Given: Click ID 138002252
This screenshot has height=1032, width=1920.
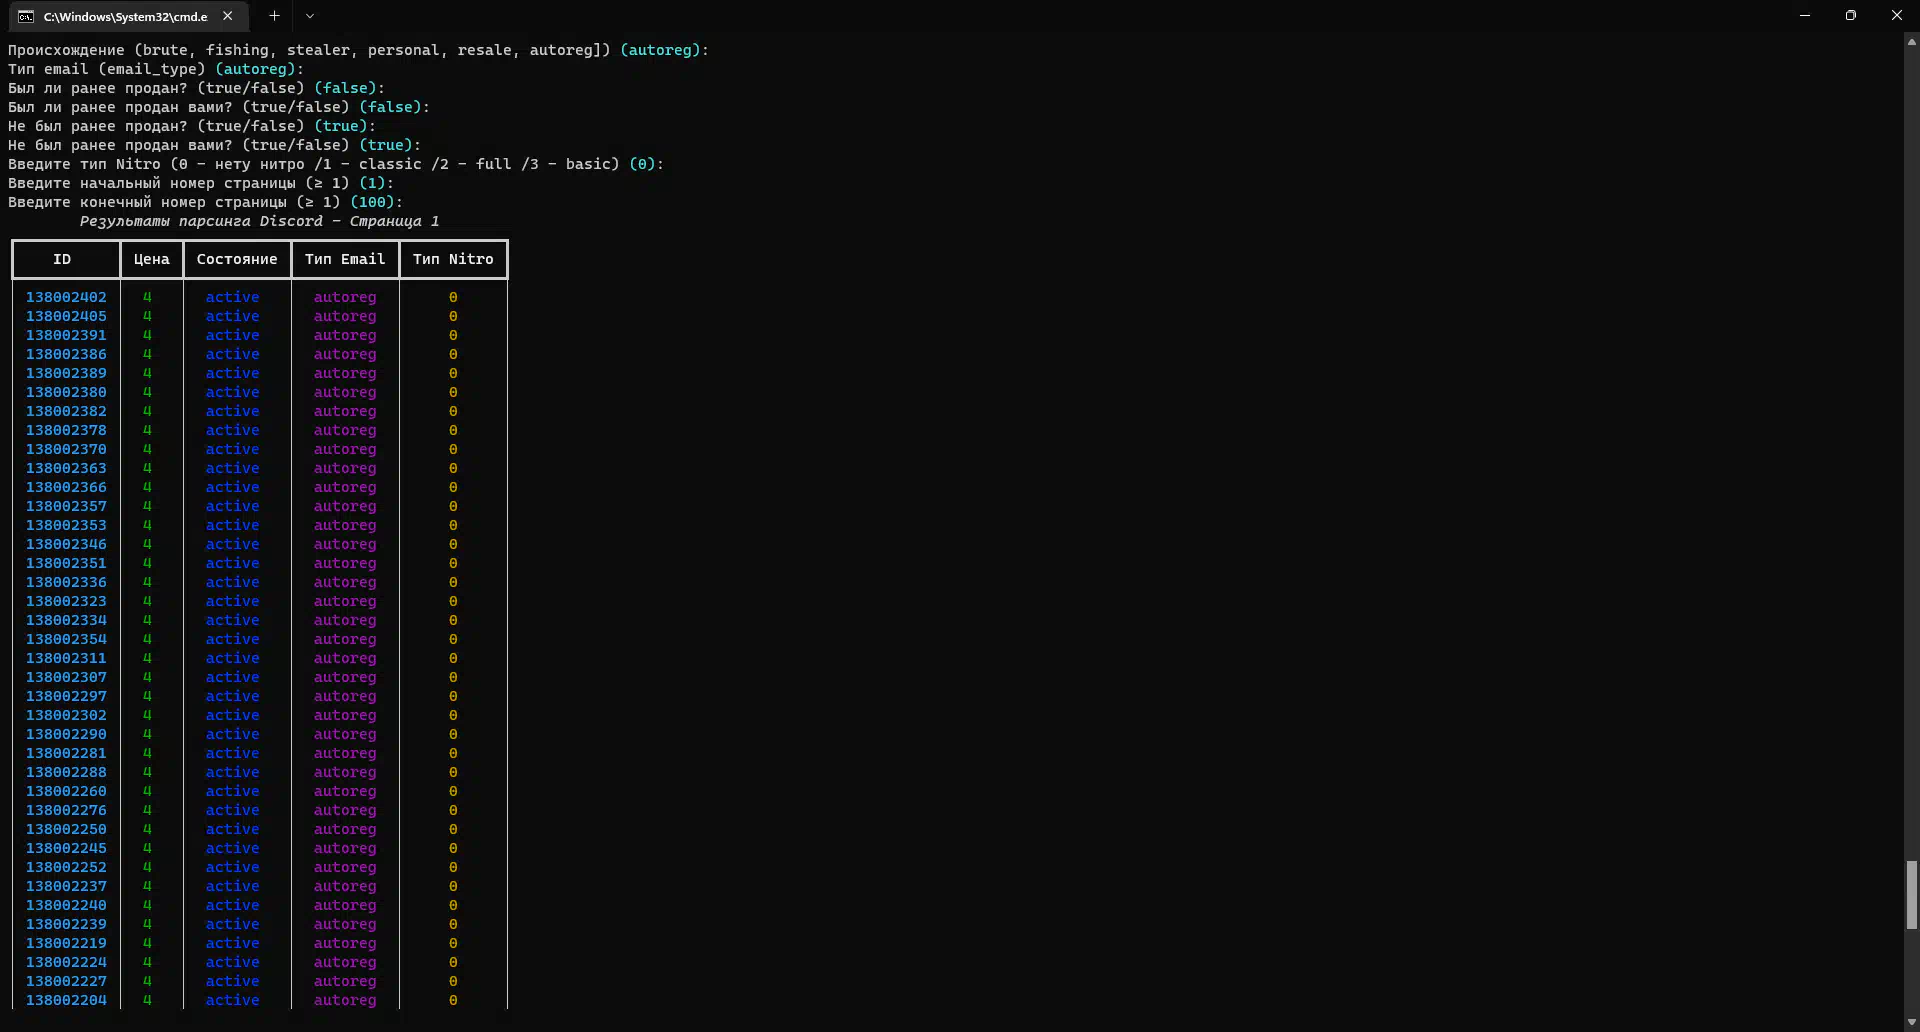Looking at the screenshot, I should click(66, 867).
